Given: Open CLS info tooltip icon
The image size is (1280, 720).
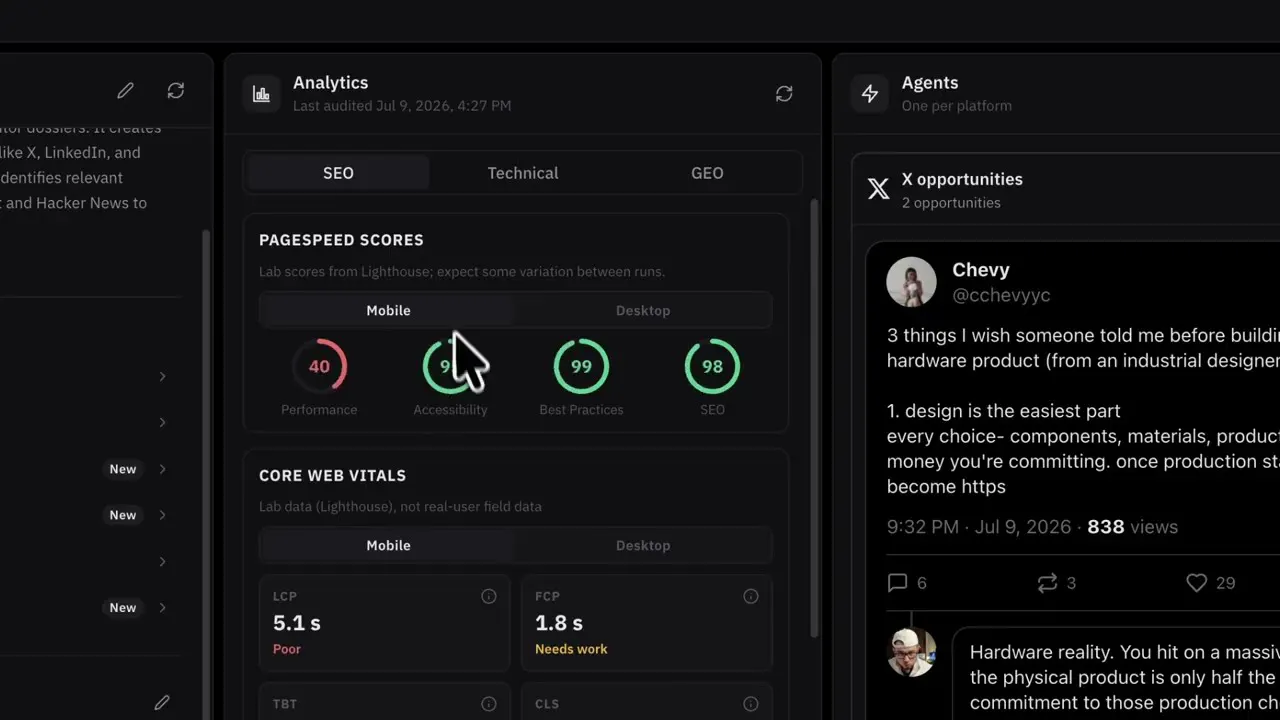Looking at the screenshot, I should click(x=751, y=704).
